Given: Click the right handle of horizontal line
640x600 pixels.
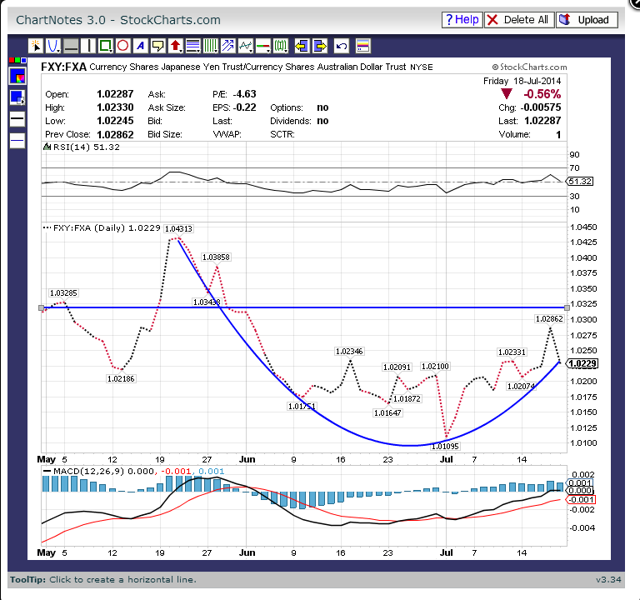Looking at the screenshot, I should pos(567,308).
